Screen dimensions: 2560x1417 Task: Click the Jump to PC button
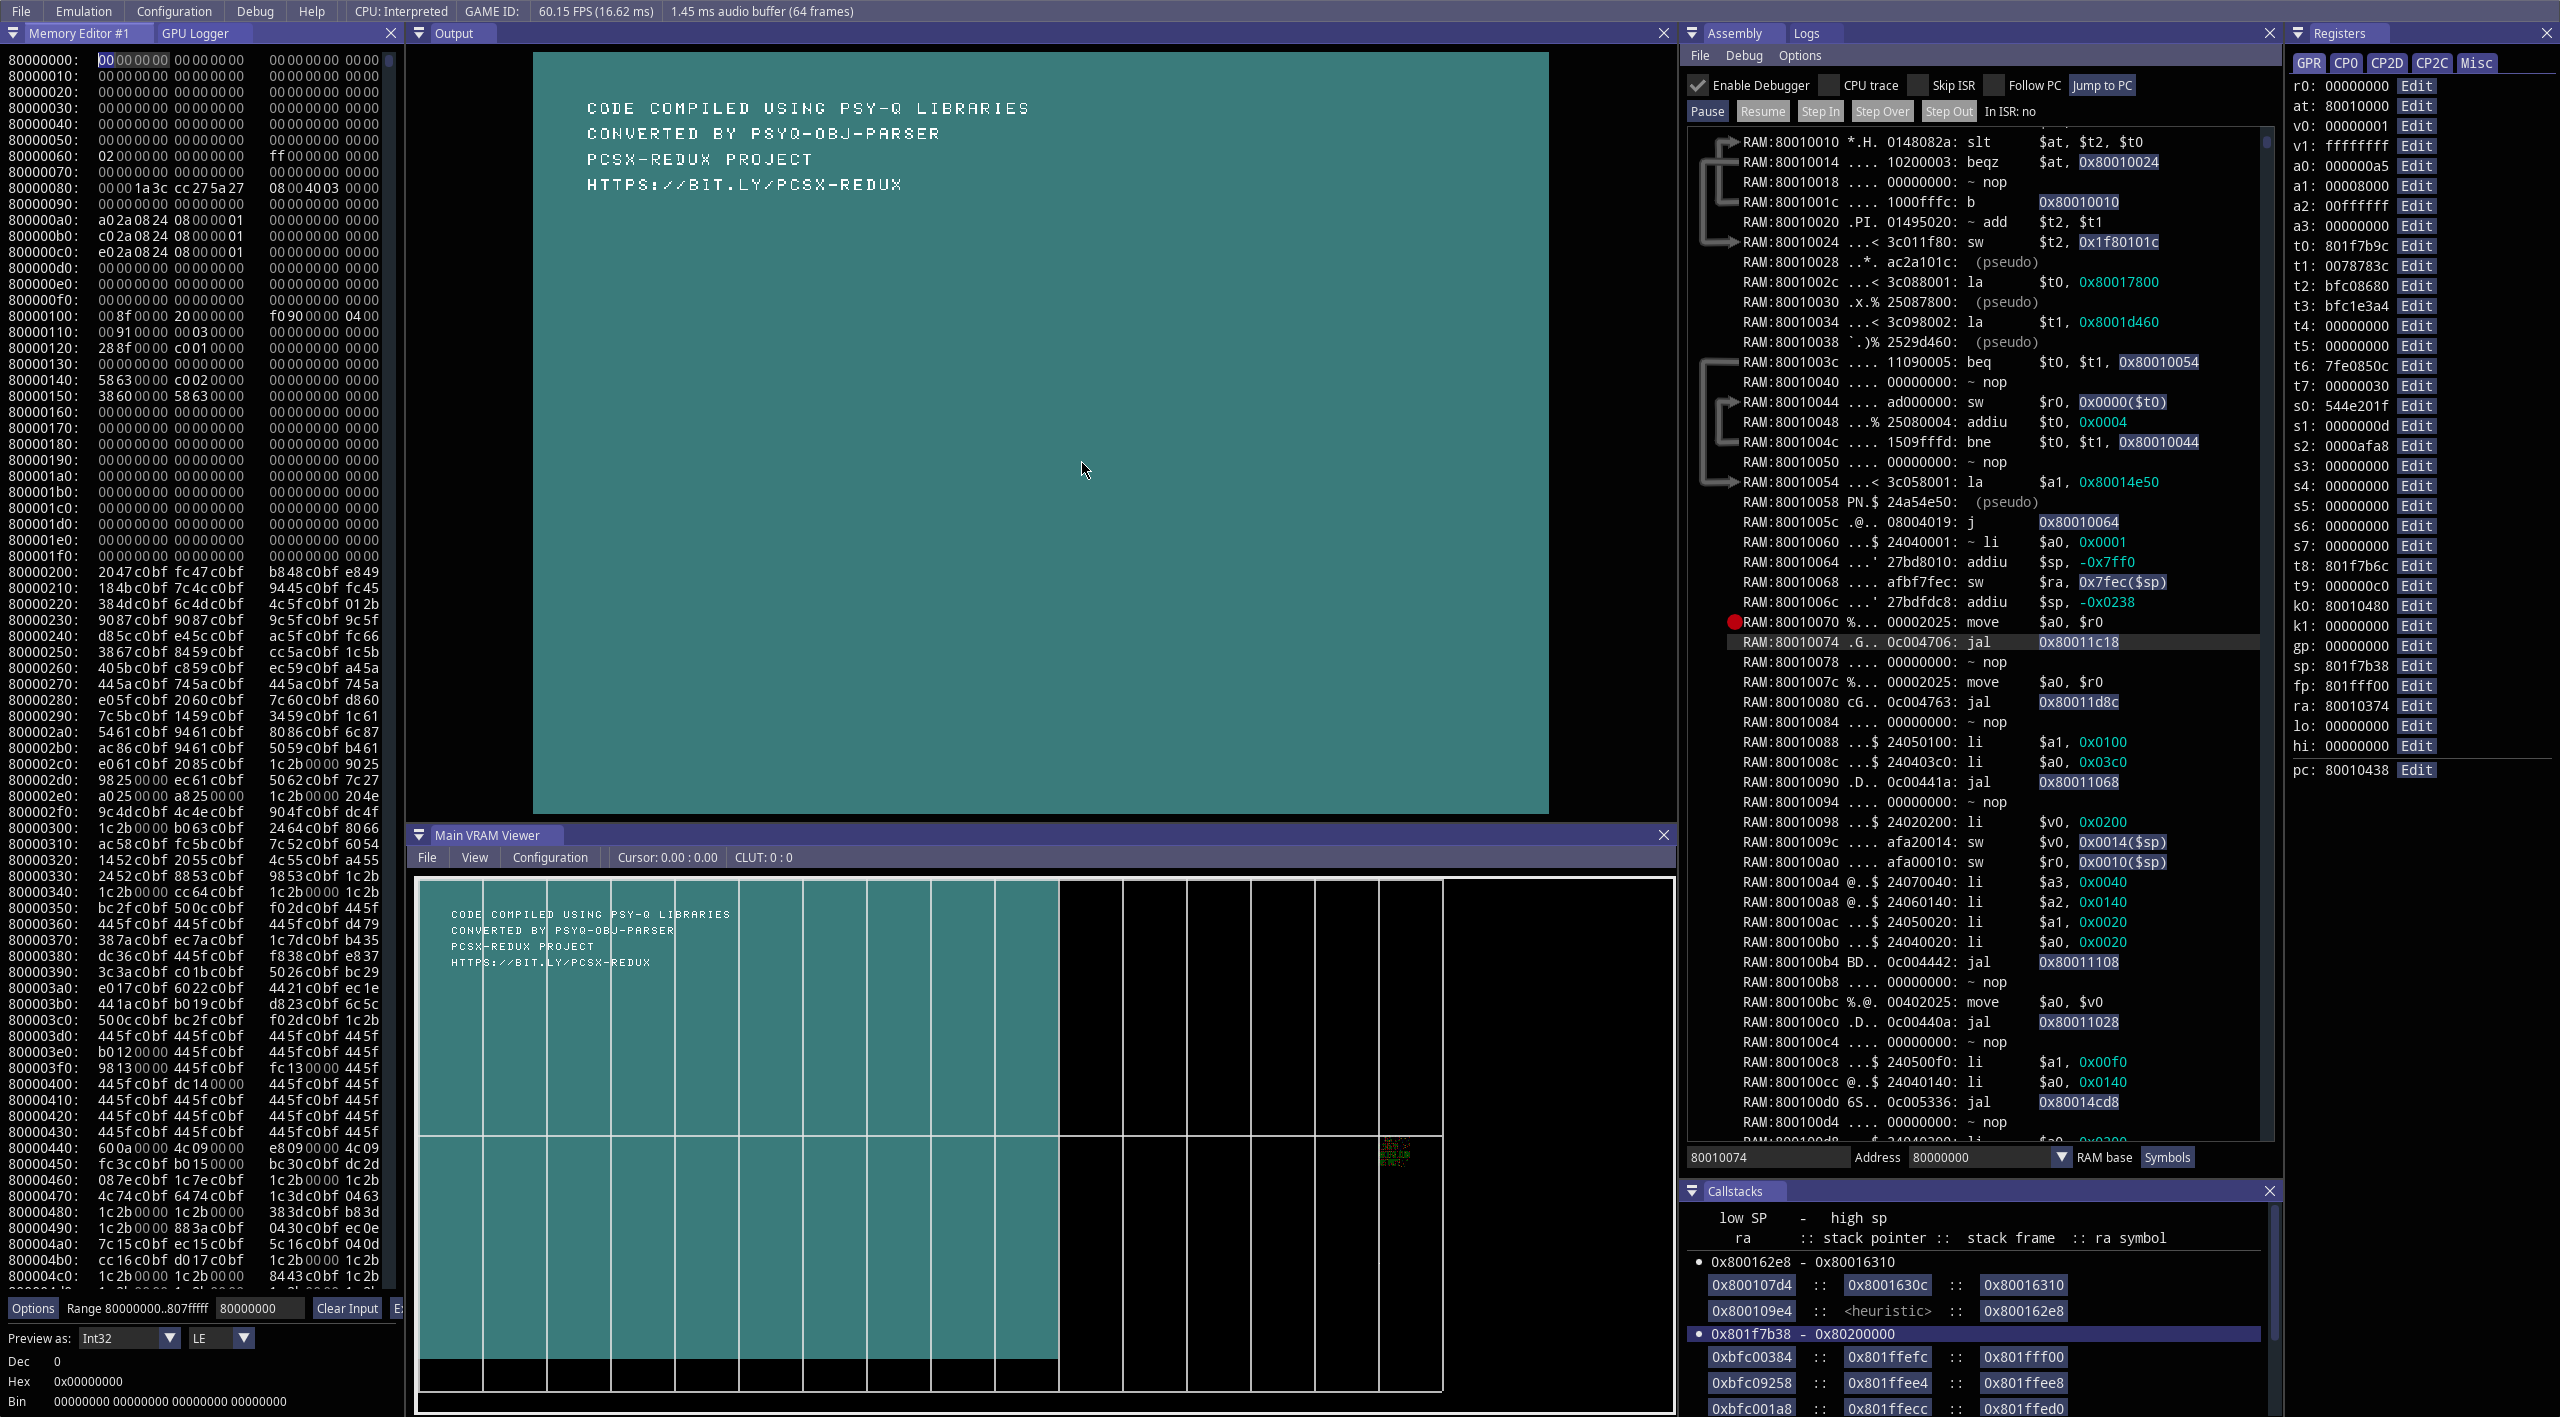pos(2102,85)
